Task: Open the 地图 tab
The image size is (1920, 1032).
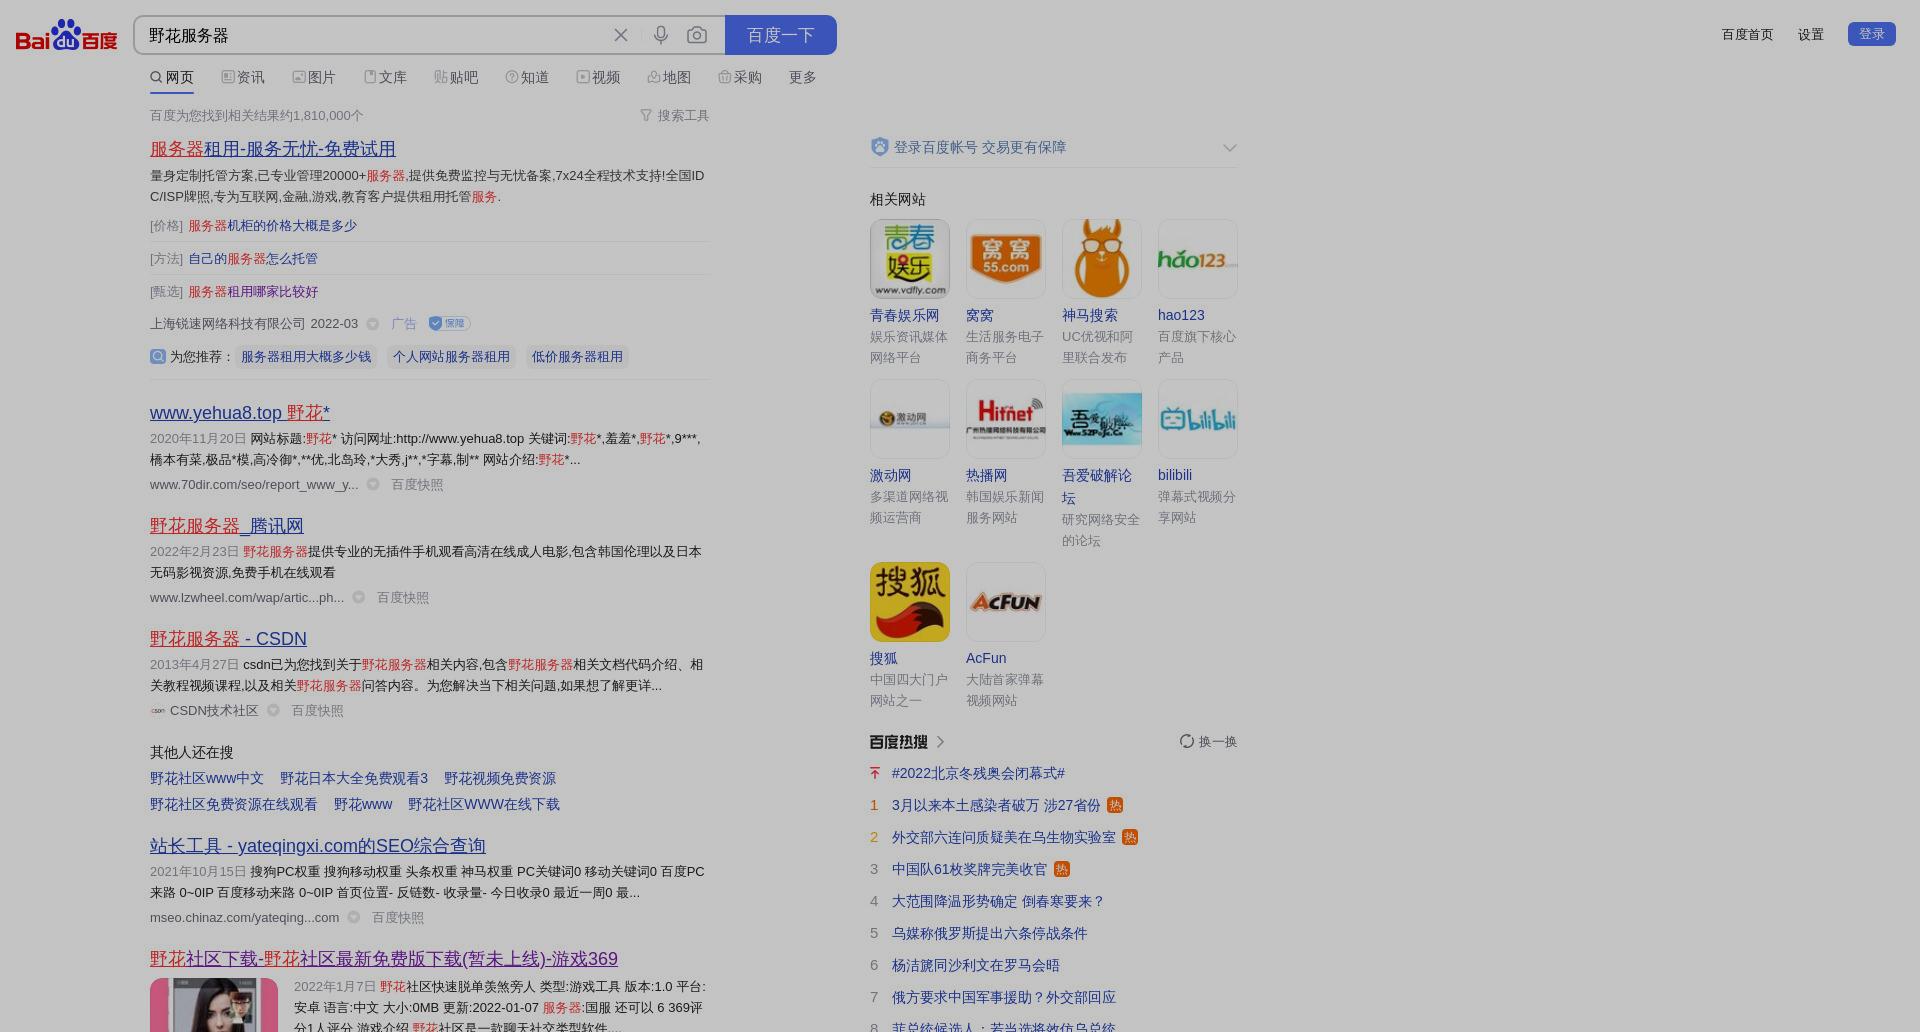Action: pyautogui.click(x=669, y=77)
